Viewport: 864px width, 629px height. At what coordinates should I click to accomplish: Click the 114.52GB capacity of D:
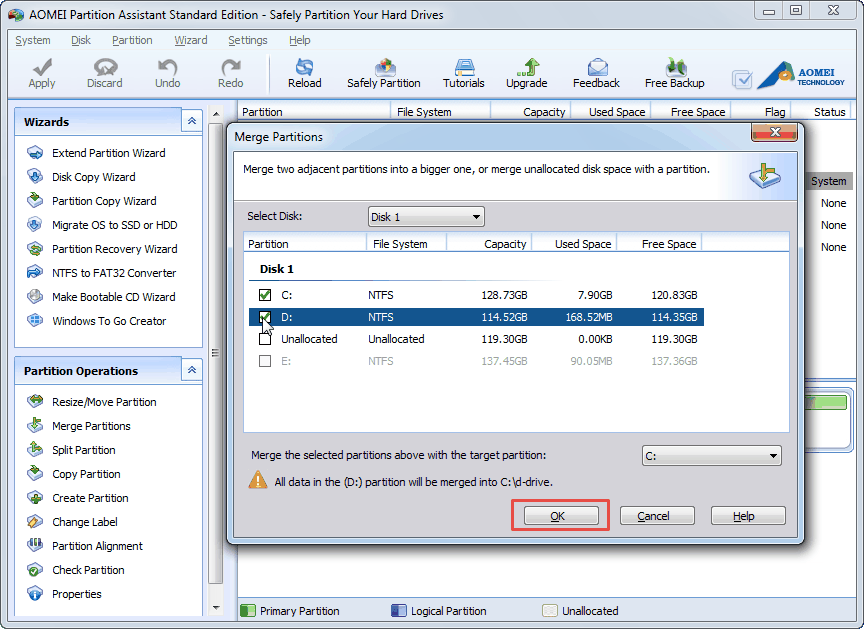pyautogui.click(x=504, y=317)
